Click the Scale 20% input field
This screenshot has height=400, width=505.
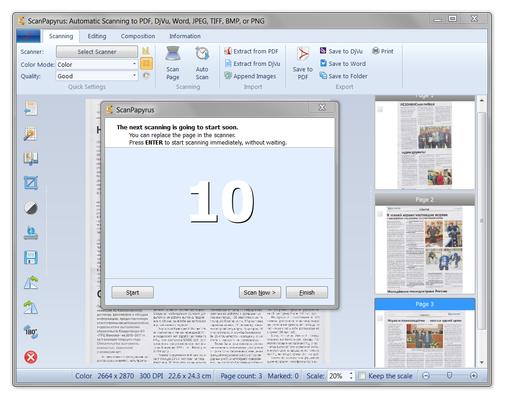pos(338,376)
